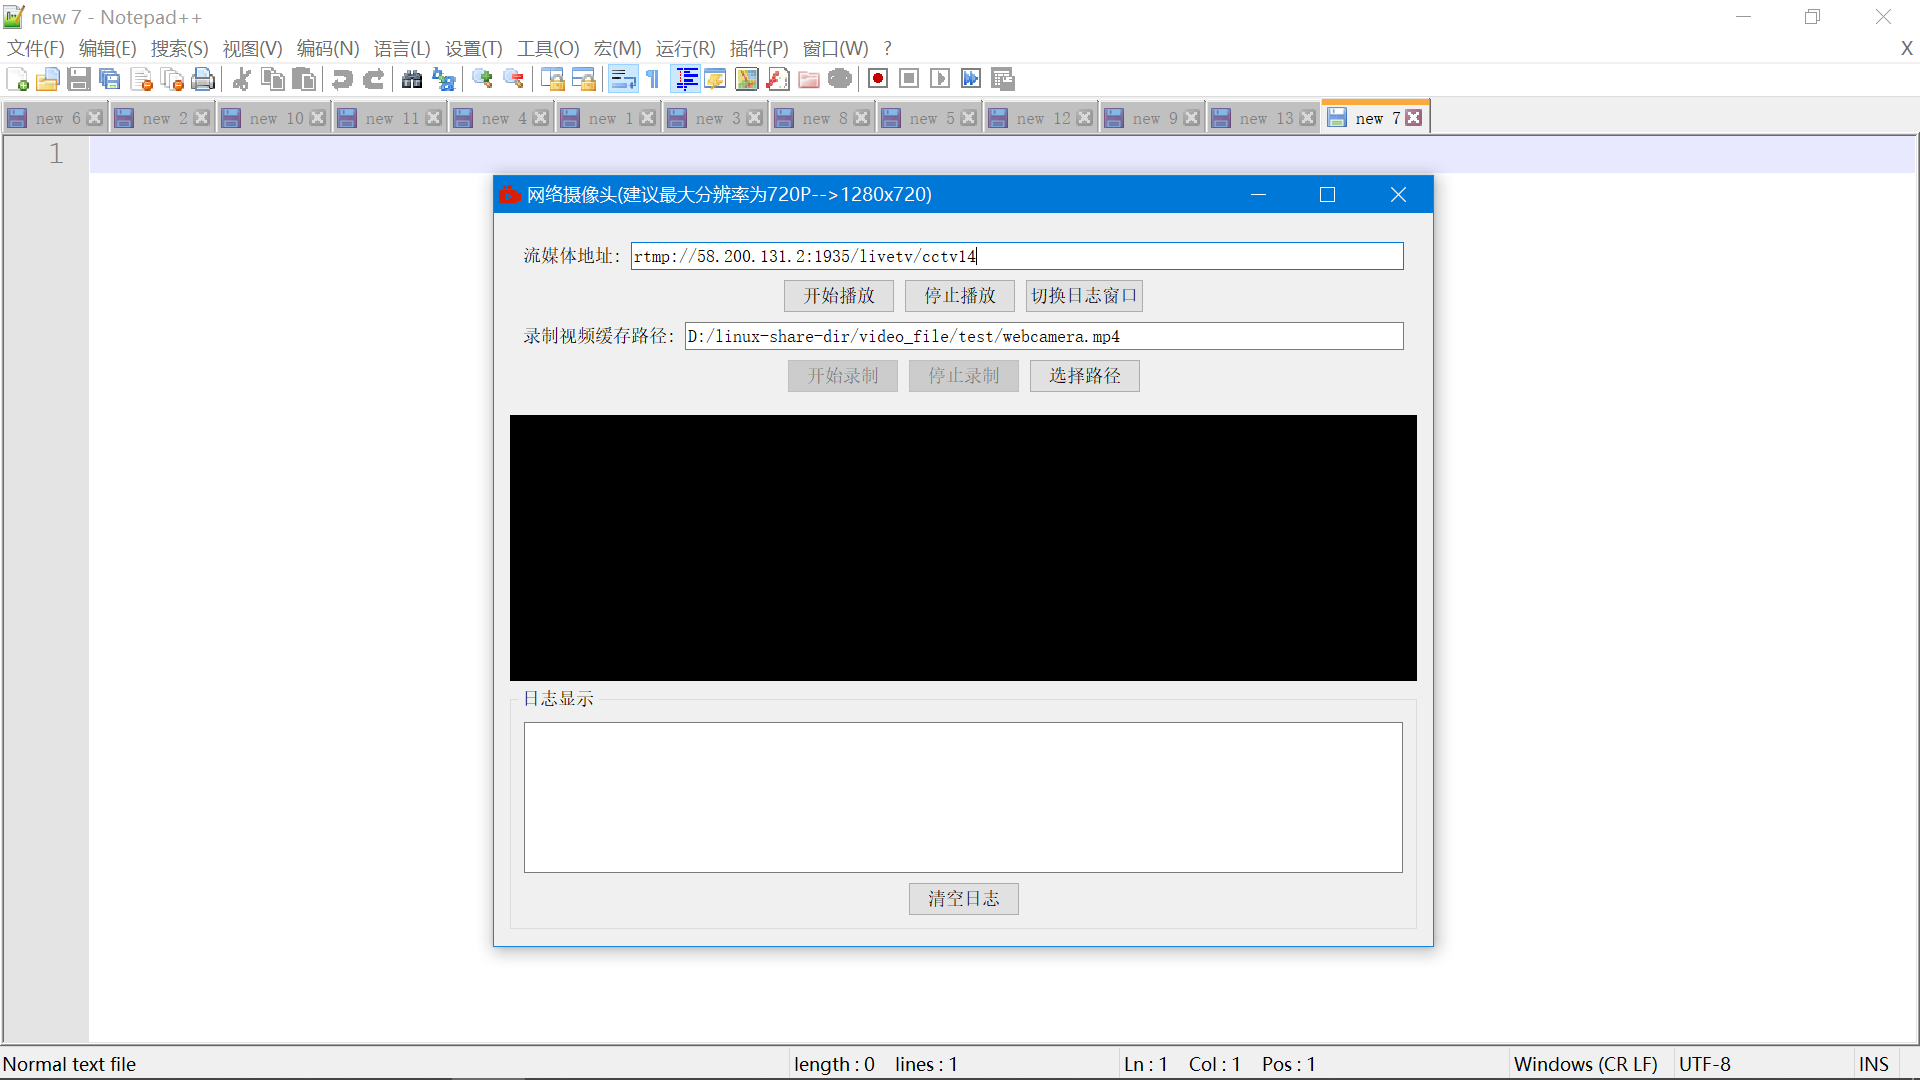Click the Undo arrow icon

pyautogui.click(x=343, y=79)
